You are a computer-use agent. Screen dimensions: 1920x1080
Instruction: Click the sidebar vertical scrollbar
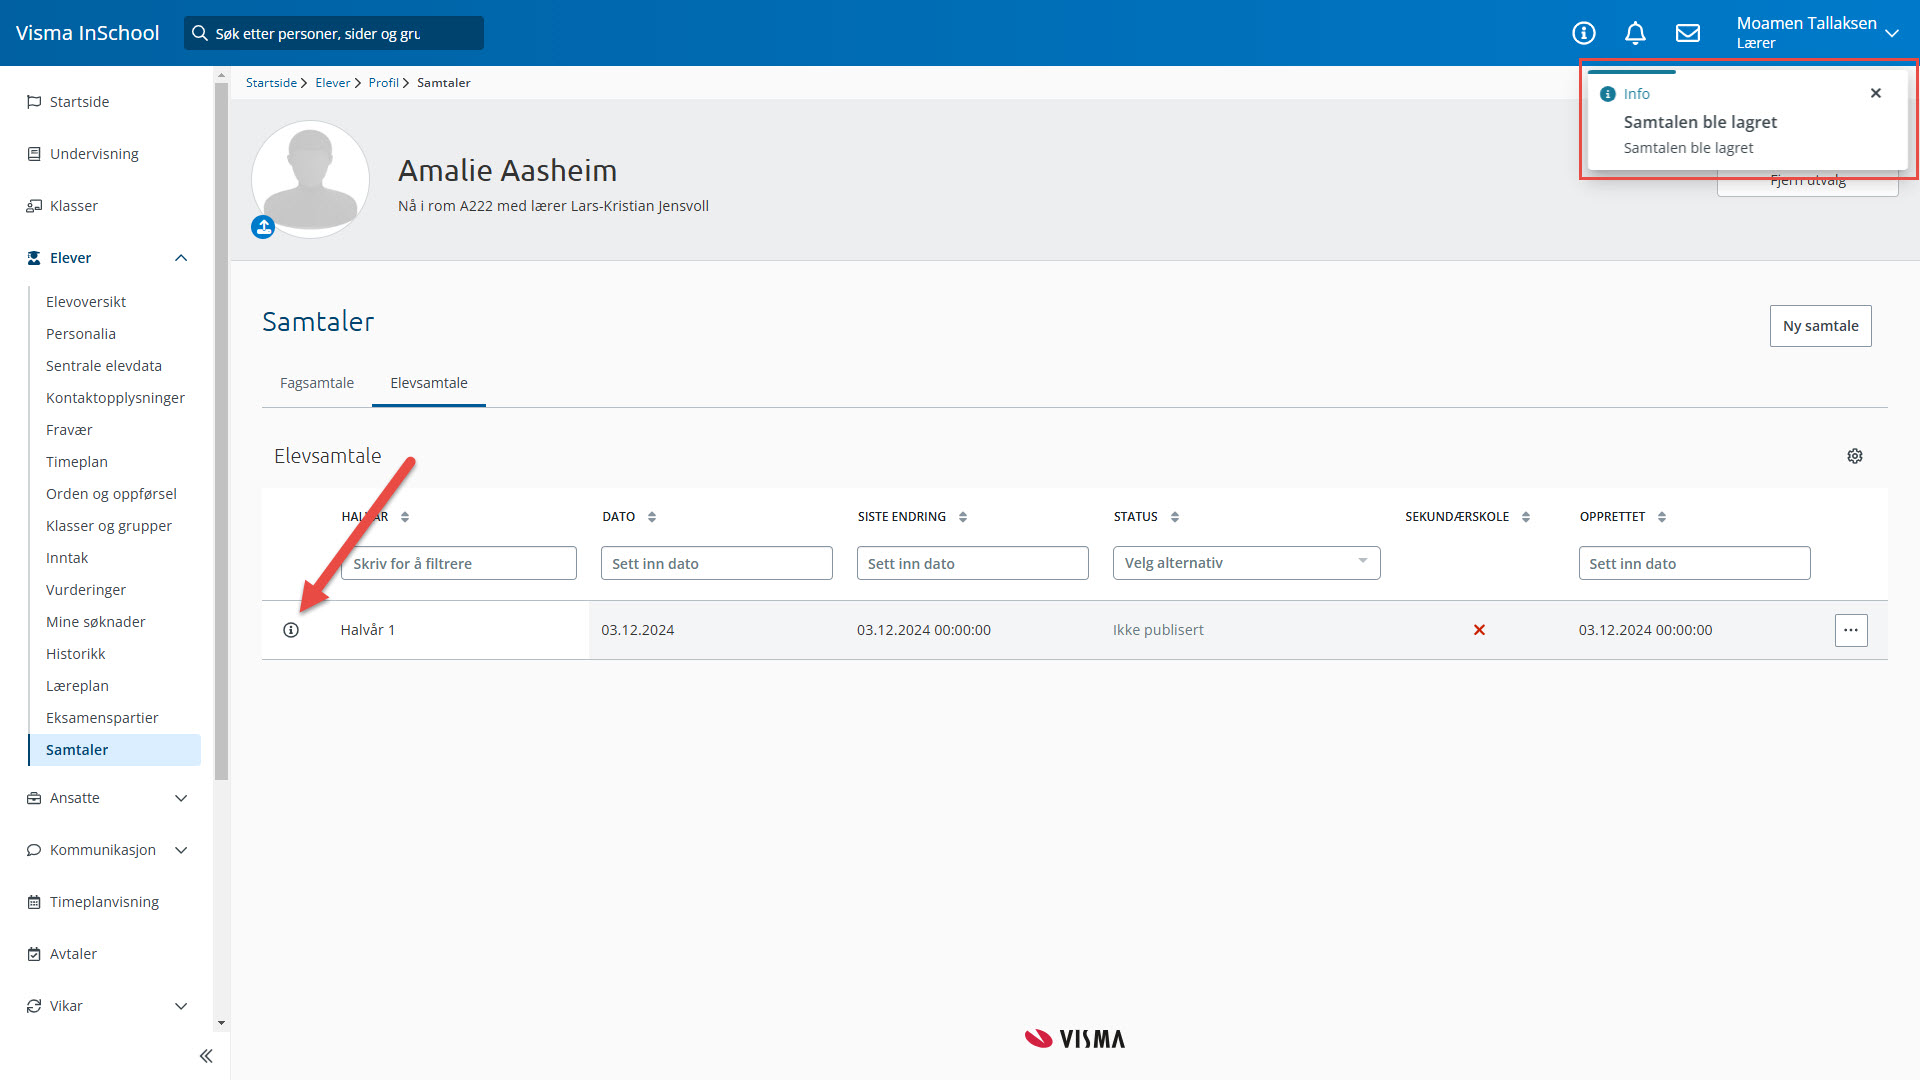pos(221,430)
